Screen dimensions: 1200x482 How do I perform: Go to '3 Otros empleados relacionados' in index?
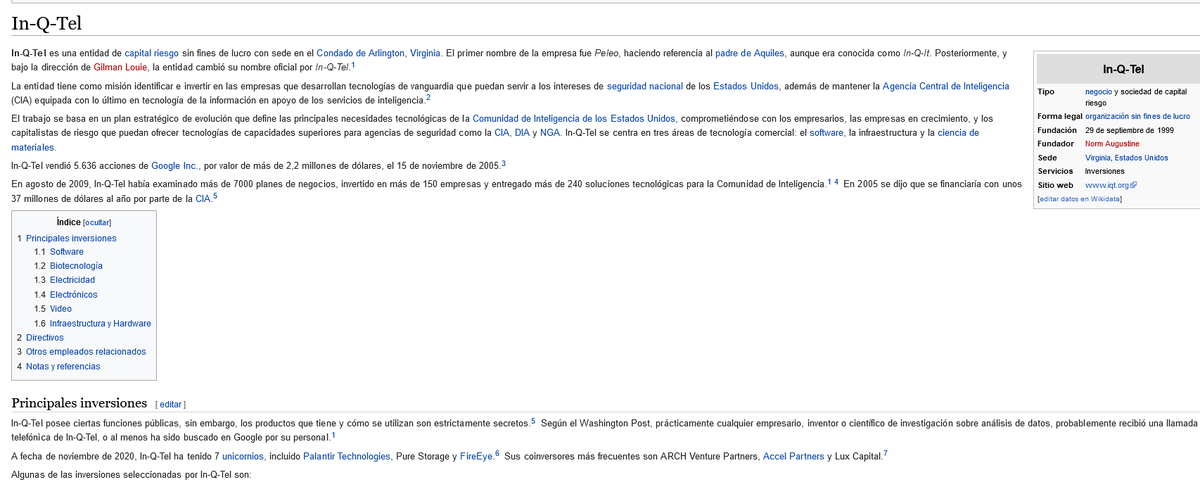click(x=81, y=352)
